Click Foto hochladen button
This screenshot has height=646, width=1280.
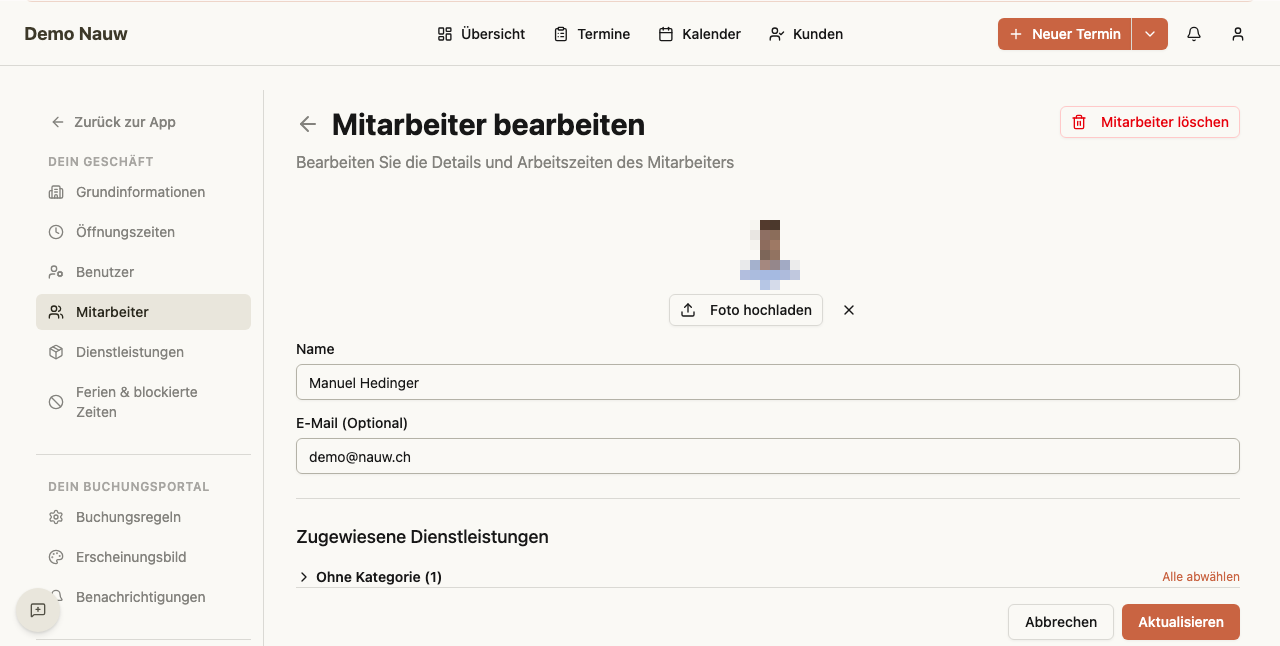tap(746, 310)
